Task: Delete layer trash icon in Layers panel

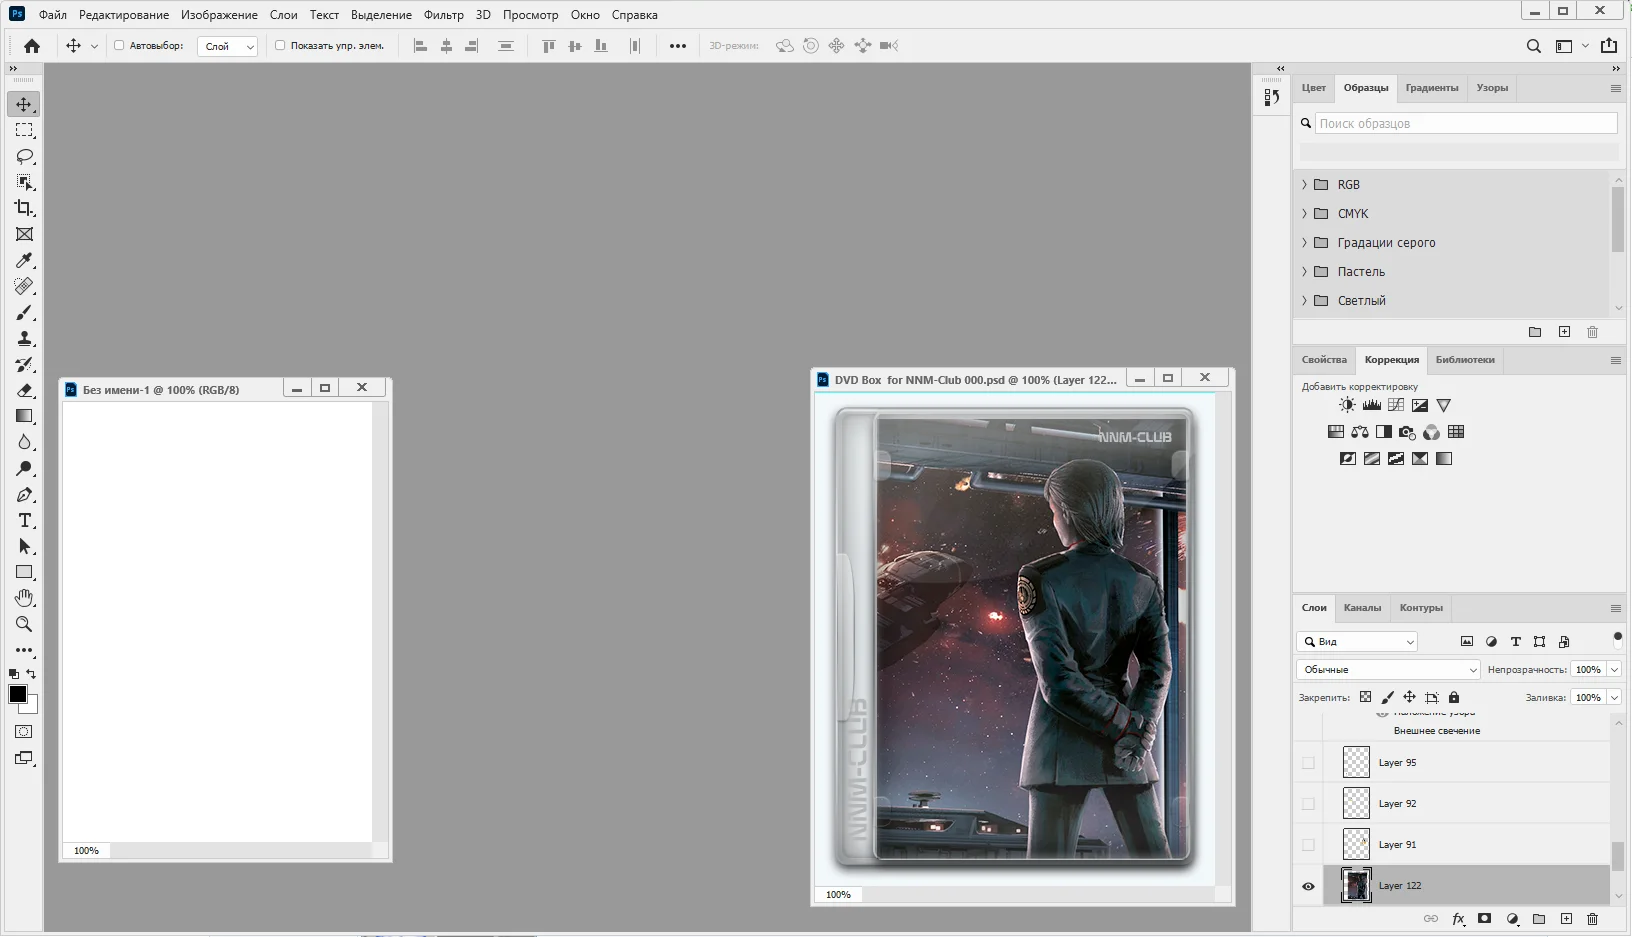Action: [x=1593, y=919]
